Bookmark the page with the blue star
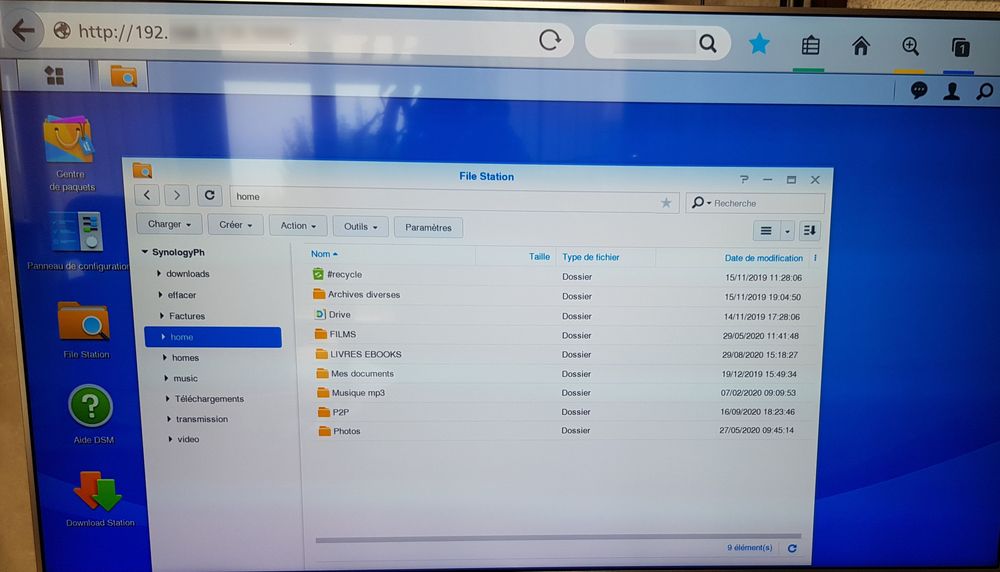The image size is (1000, 572). pyautogui.click(x=758, y=43)
